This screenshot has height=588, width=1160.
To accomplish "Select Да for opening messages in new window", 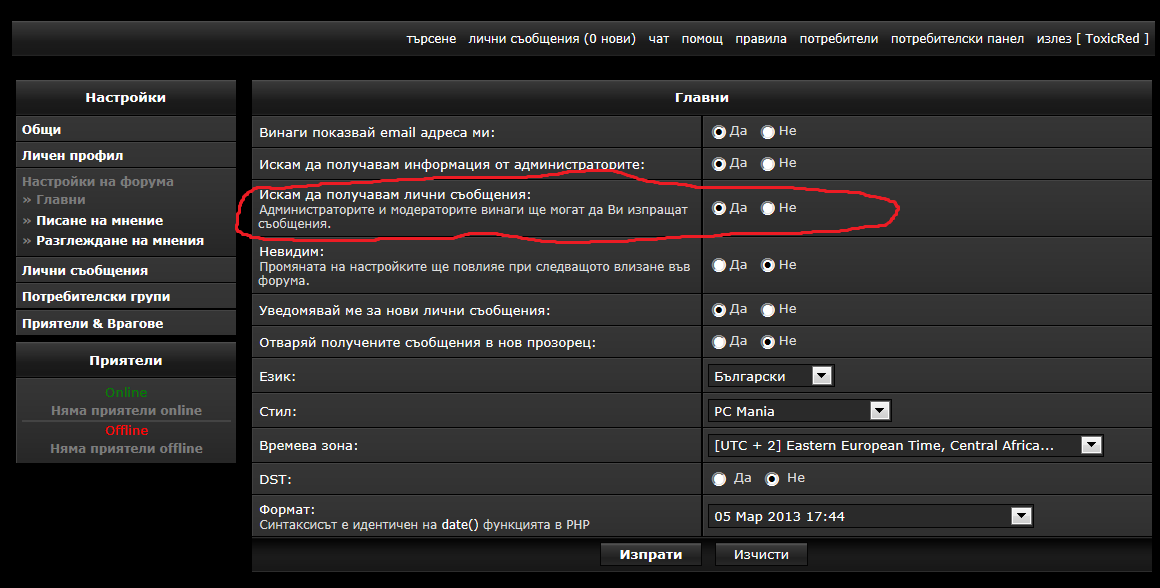I will [718, 342].
